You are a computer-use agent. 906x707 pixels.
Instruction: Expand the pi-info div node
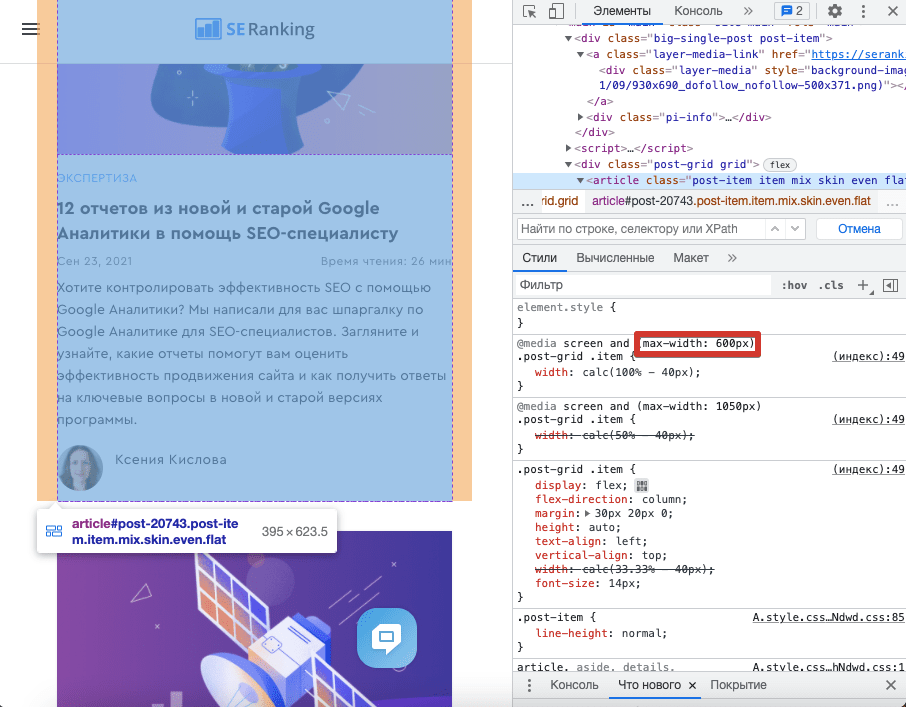581,117
